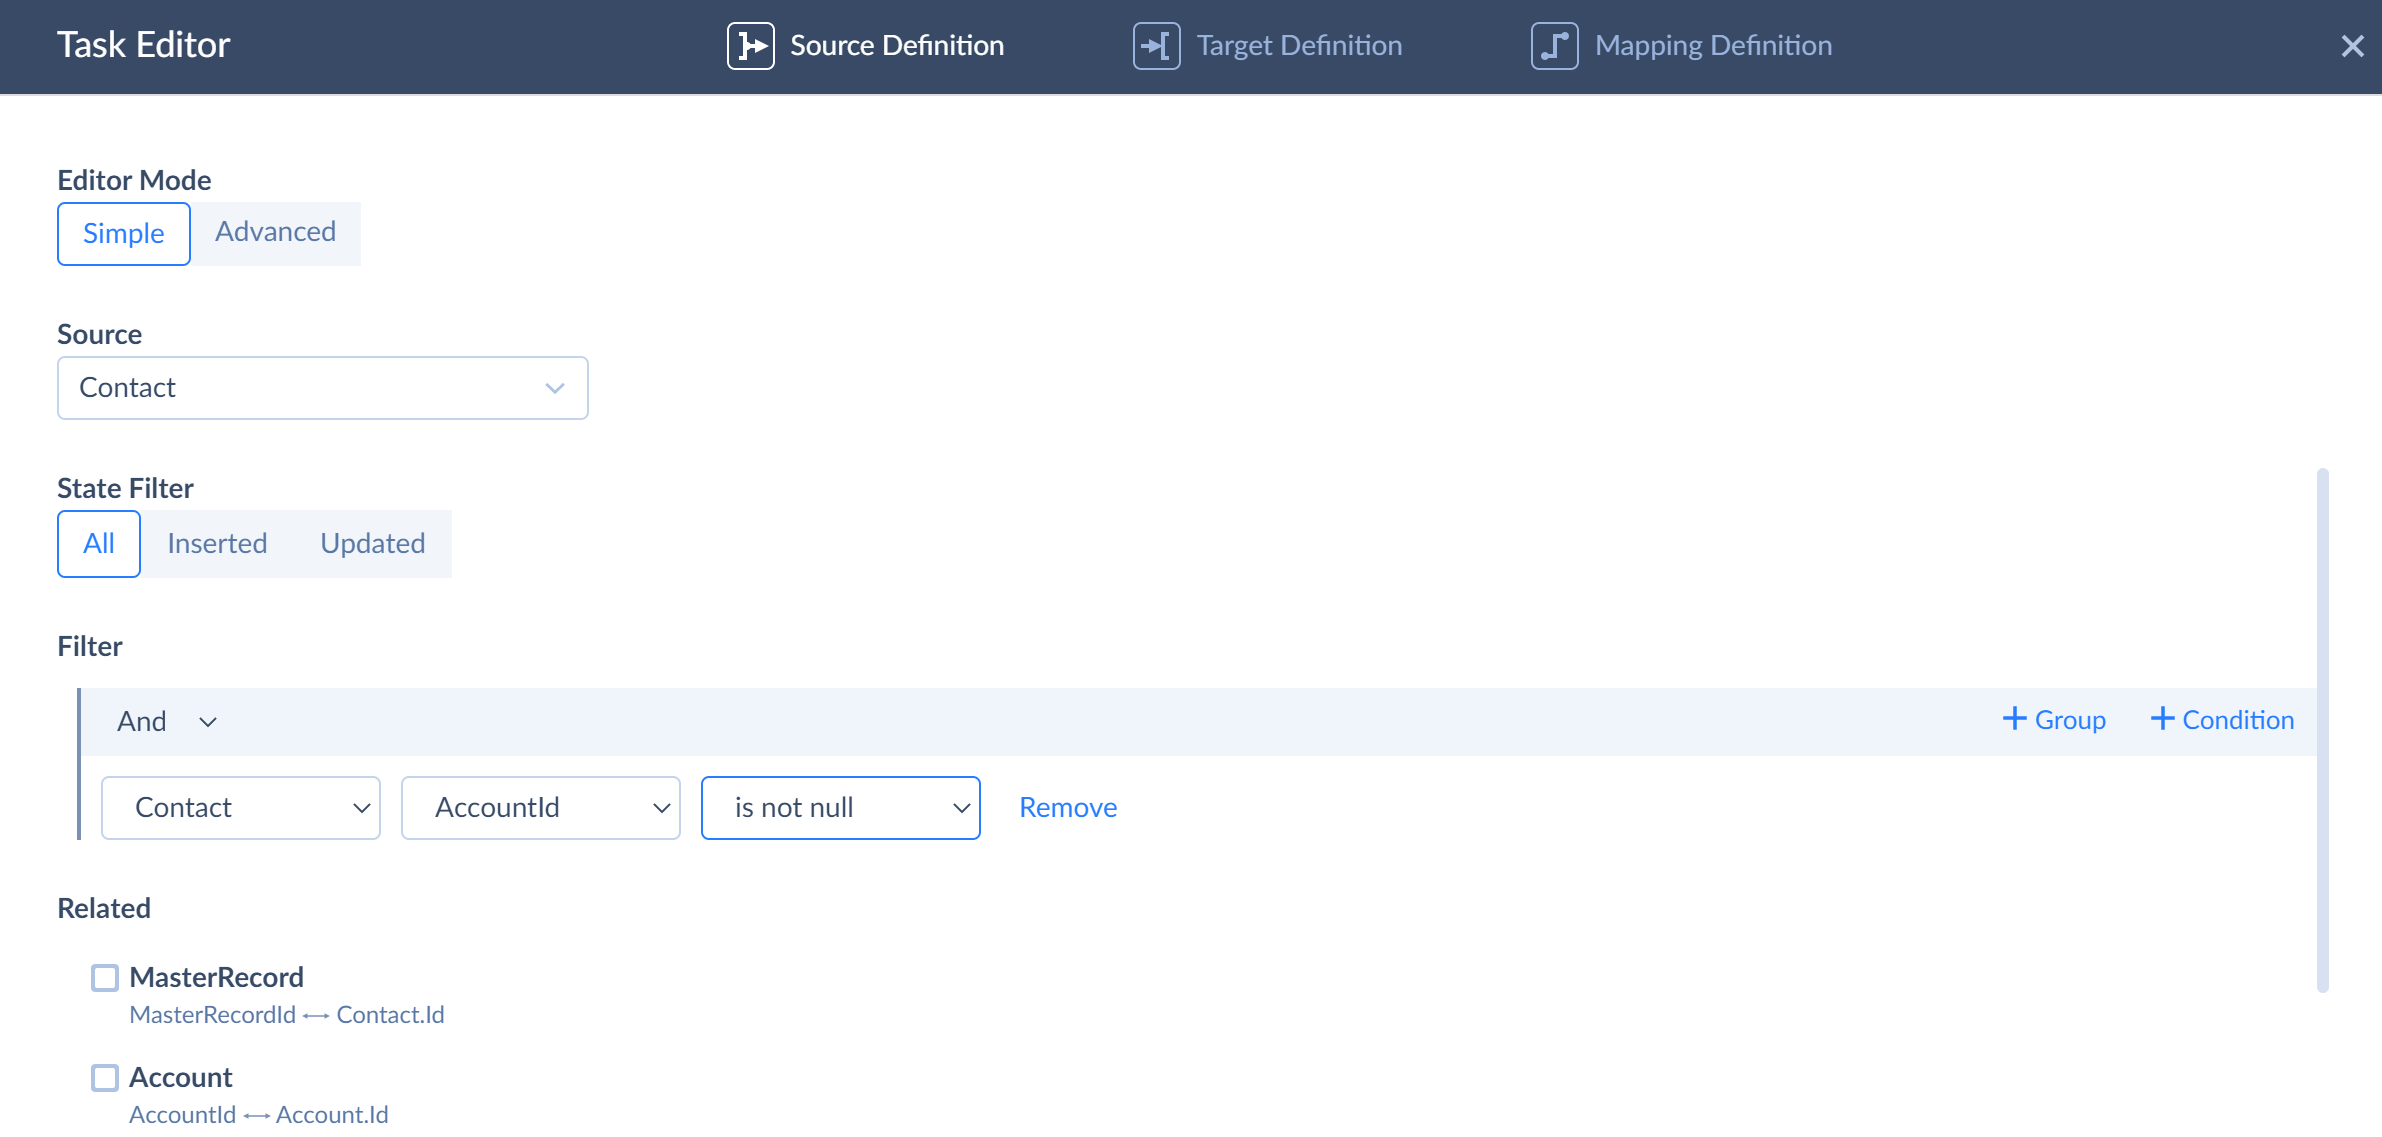Select the All state filter option
Viewport: 2382px width, 1137px height.
click(97, 543)
